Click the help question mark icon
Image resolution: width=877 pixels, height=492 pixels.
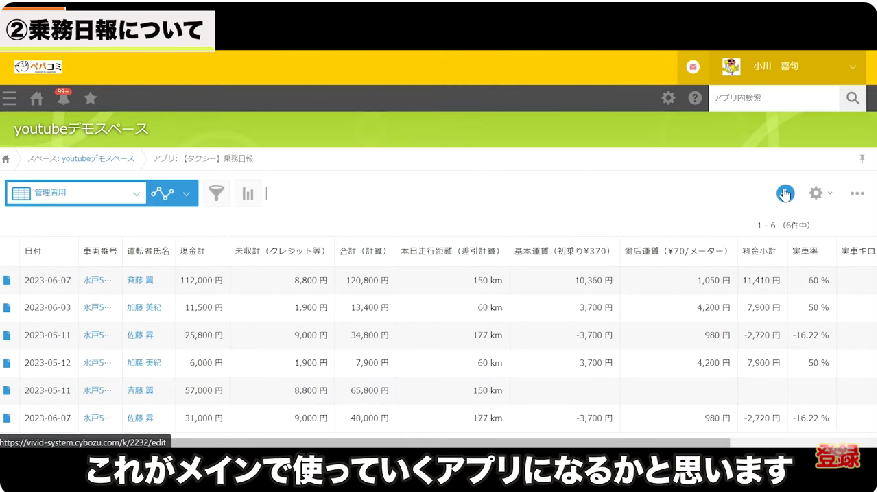click(x=695, y=98)
